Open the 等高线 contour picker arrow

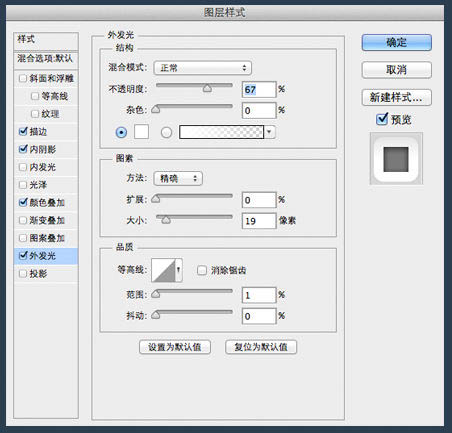(x=179, y=270)
